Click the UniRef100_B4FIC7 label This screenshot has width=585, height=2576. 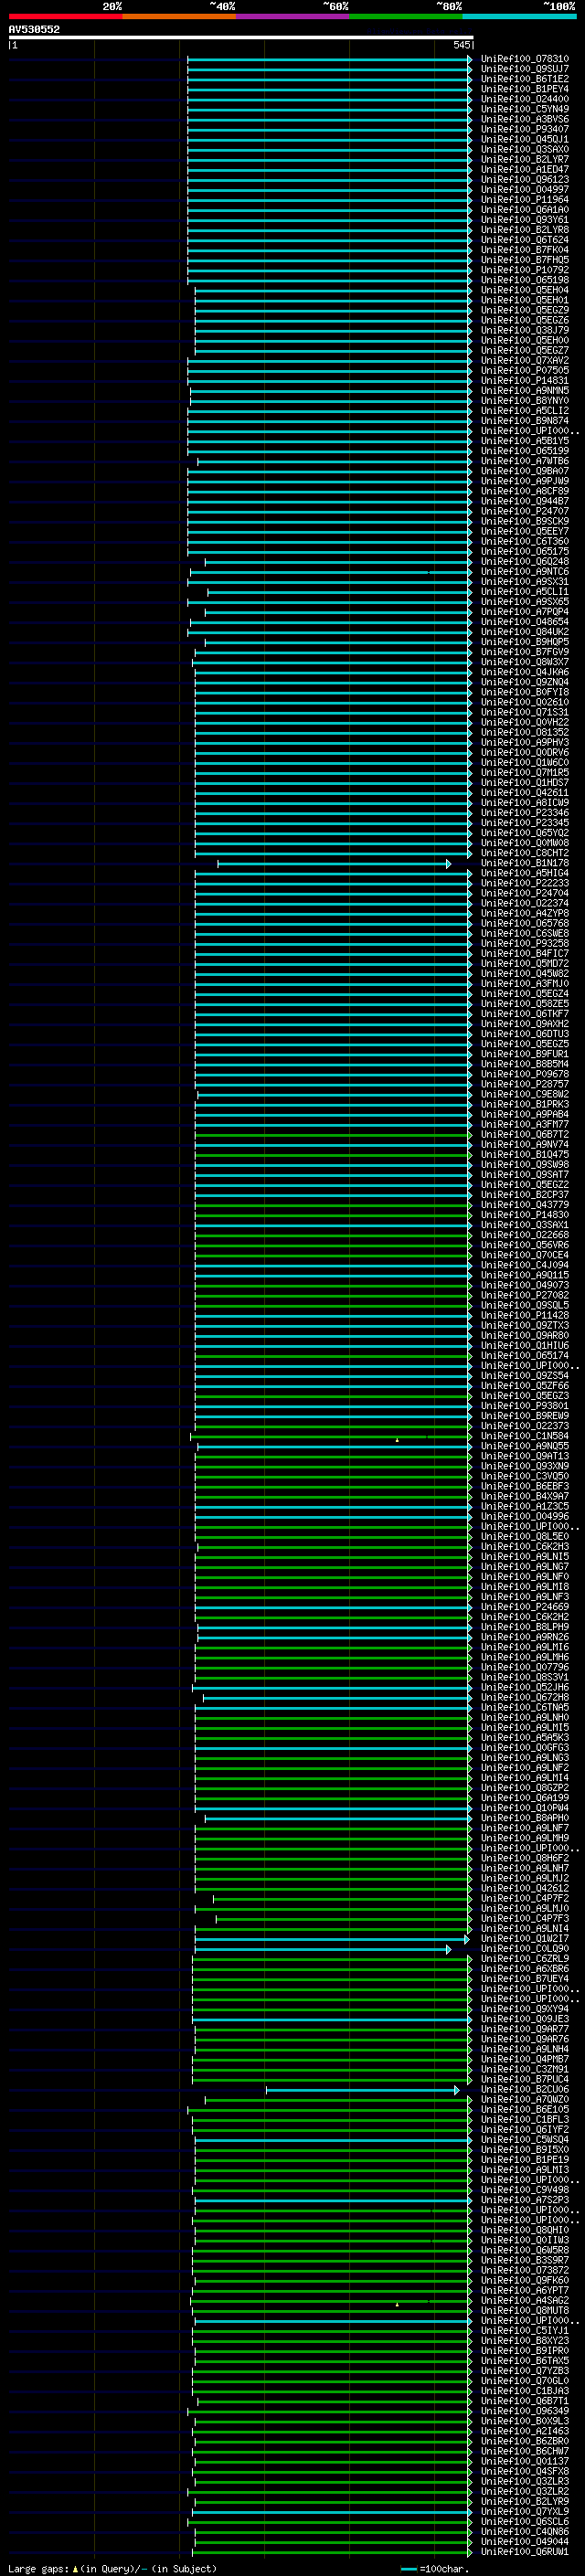pyautogui.click(x=525, y=953)
